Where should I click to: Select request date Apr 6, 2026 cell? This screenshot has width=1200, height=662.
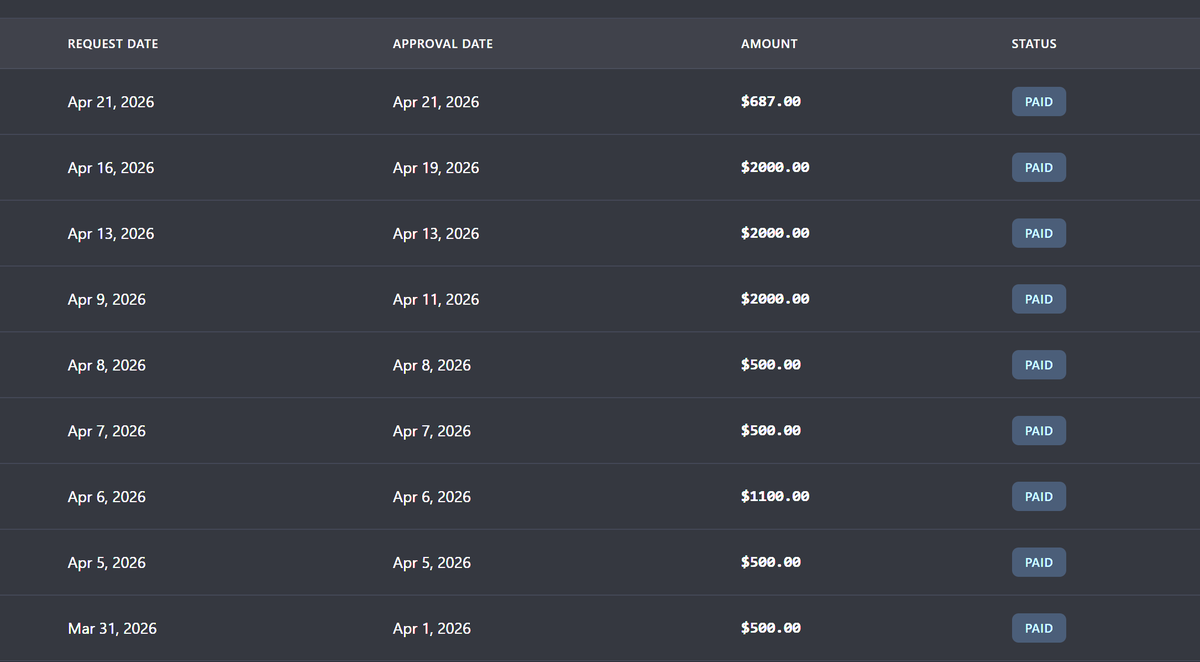click(x=107, y=497)
